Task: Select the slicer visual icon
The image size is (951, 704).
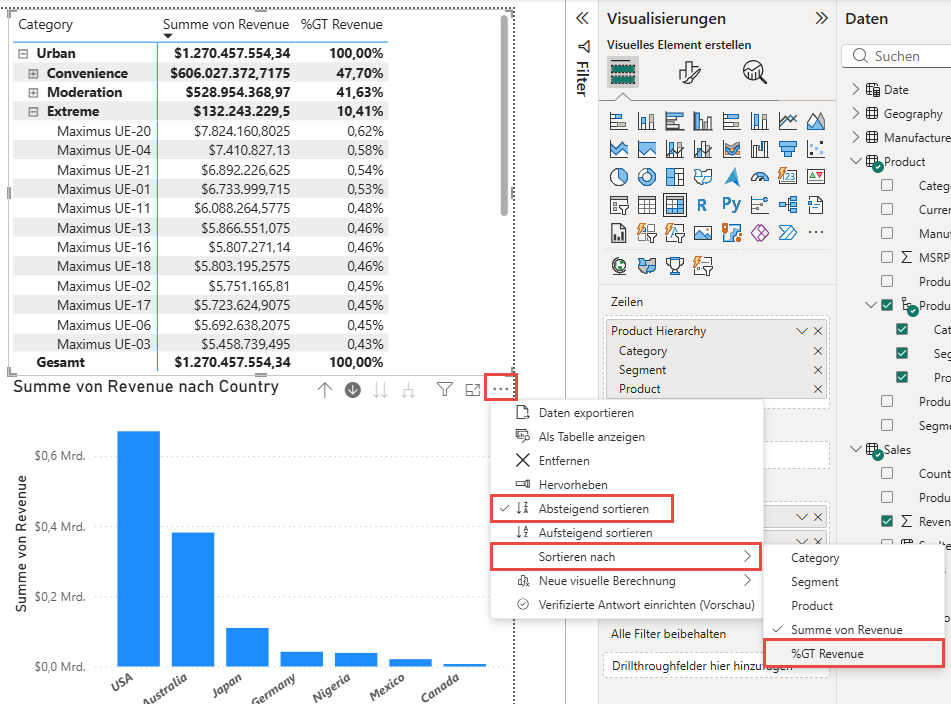Action: click(618, 206)
